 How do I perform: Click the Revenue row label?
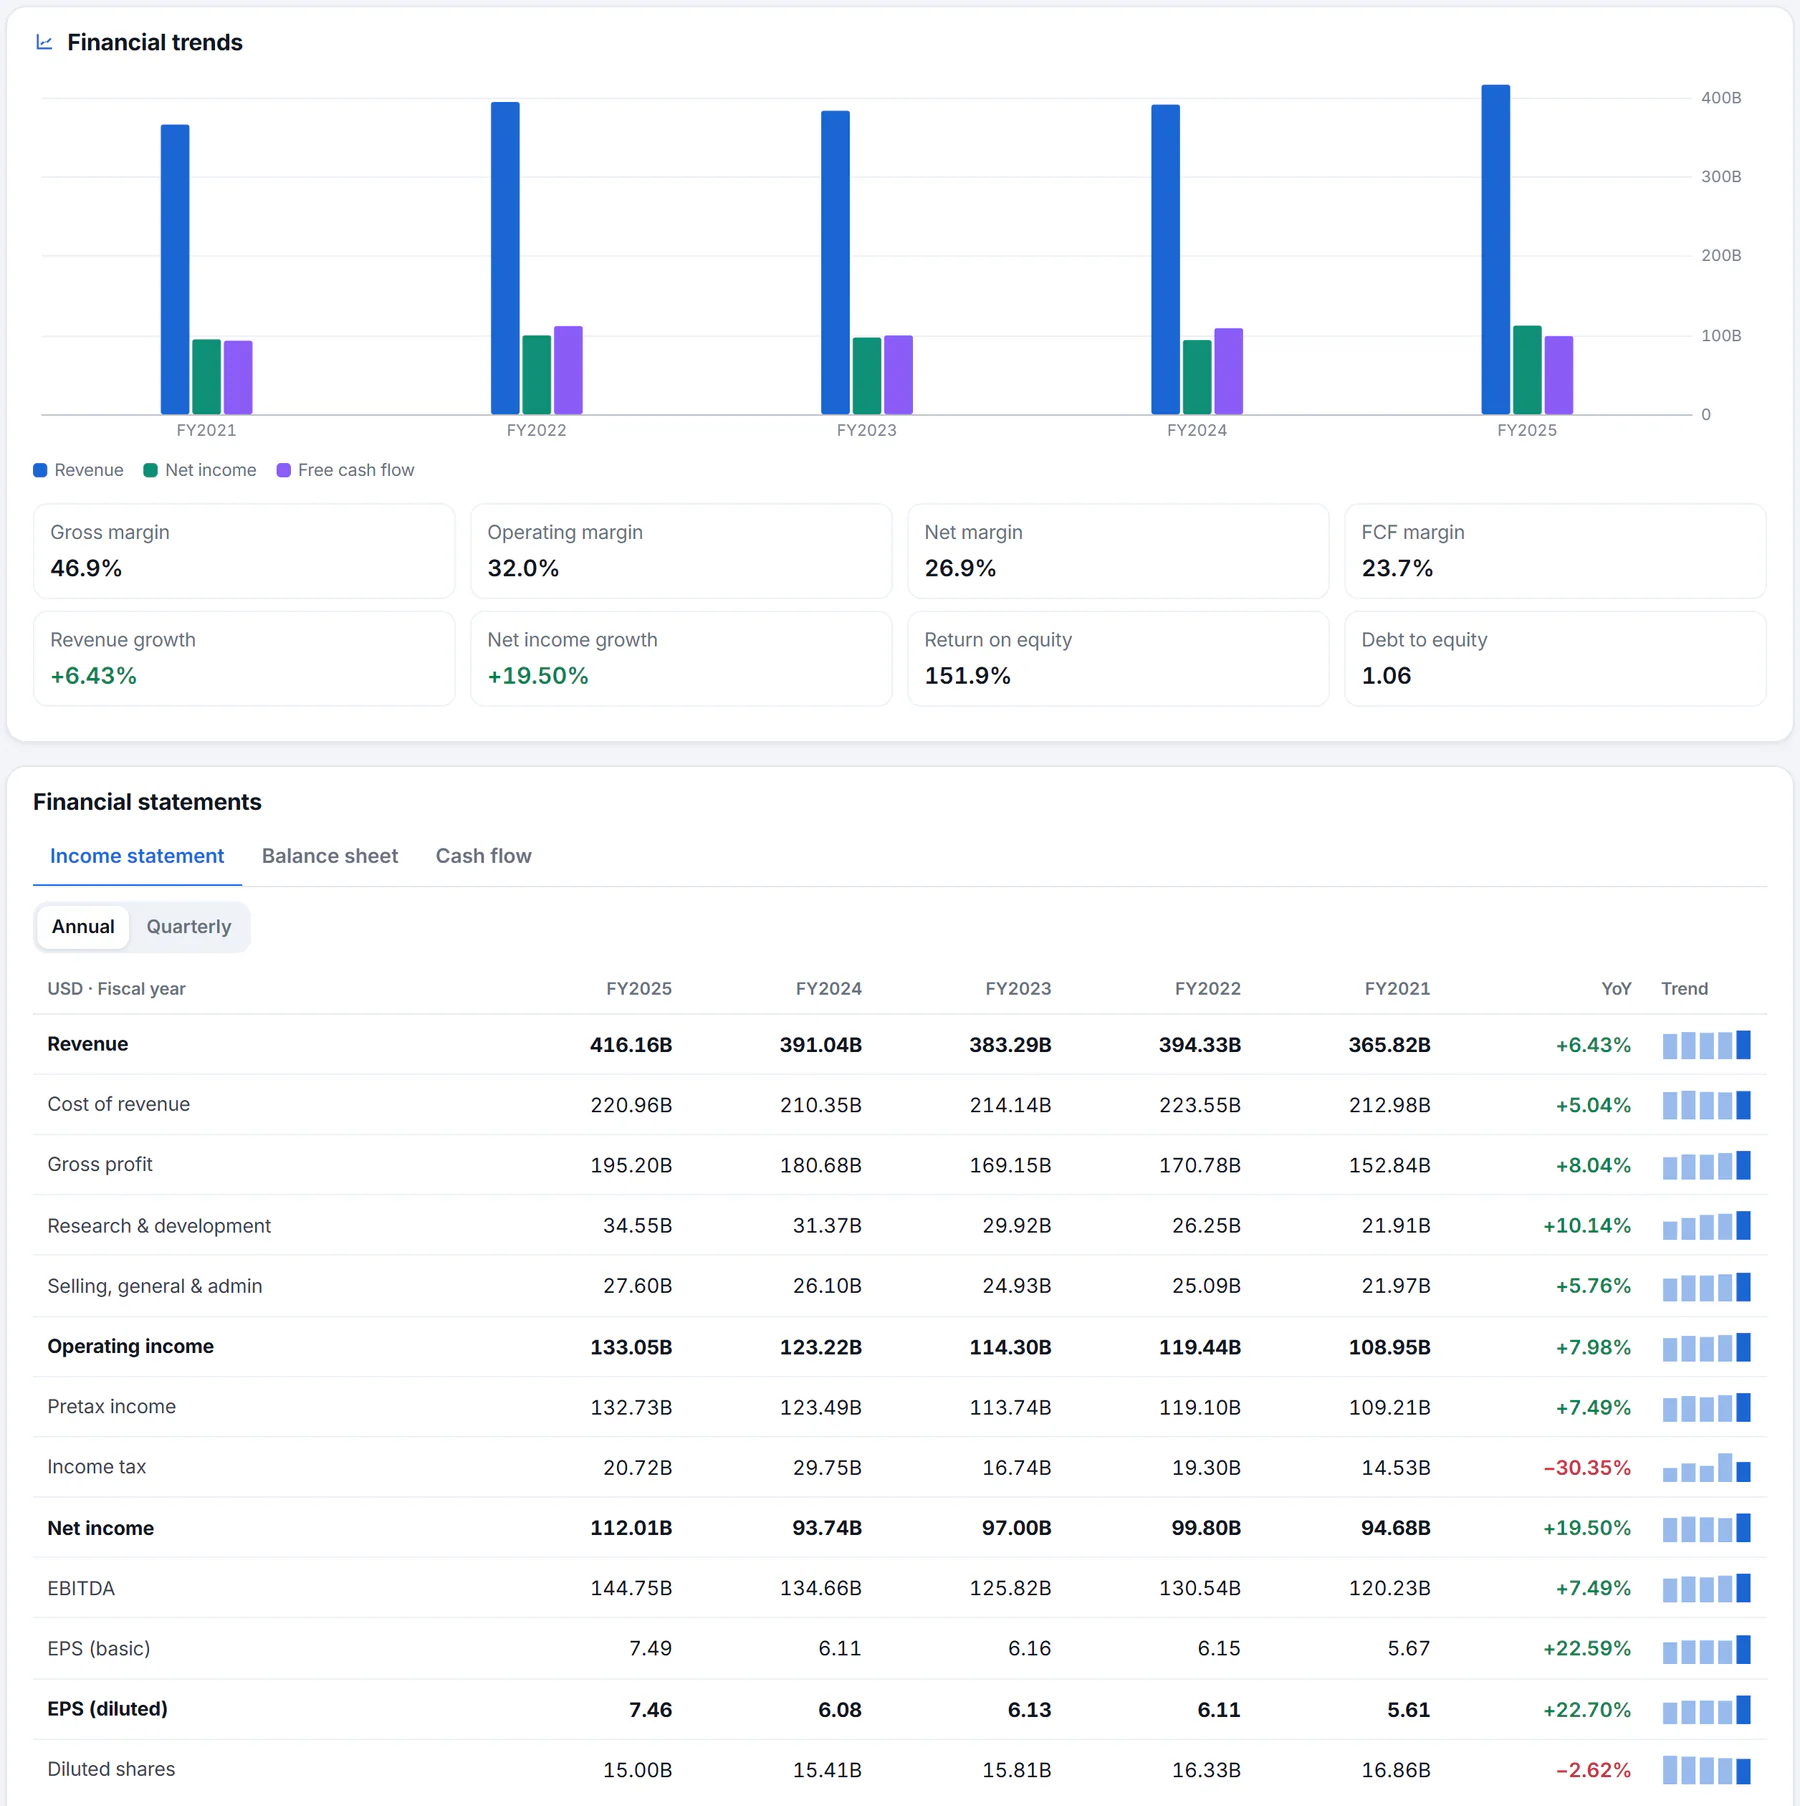click(x=88, y=1044)
